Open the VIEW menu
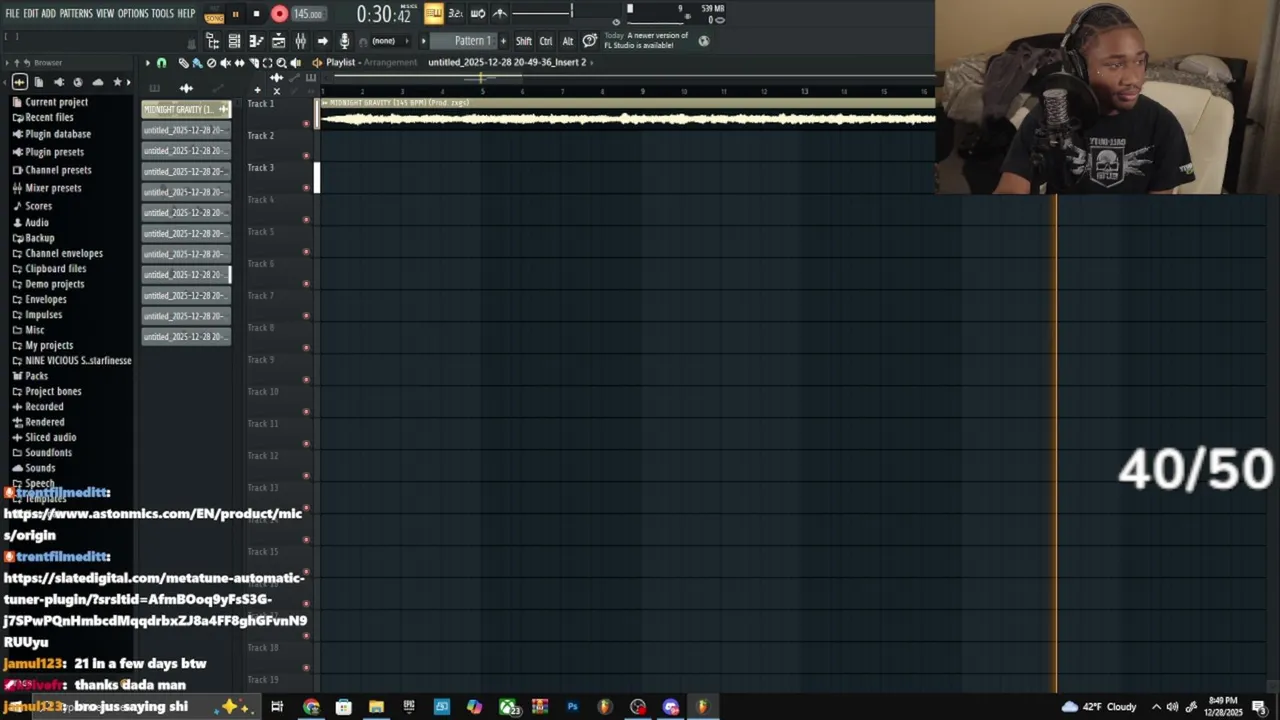This screenshot has width=1280, height=720. click(x=105, y=13)
